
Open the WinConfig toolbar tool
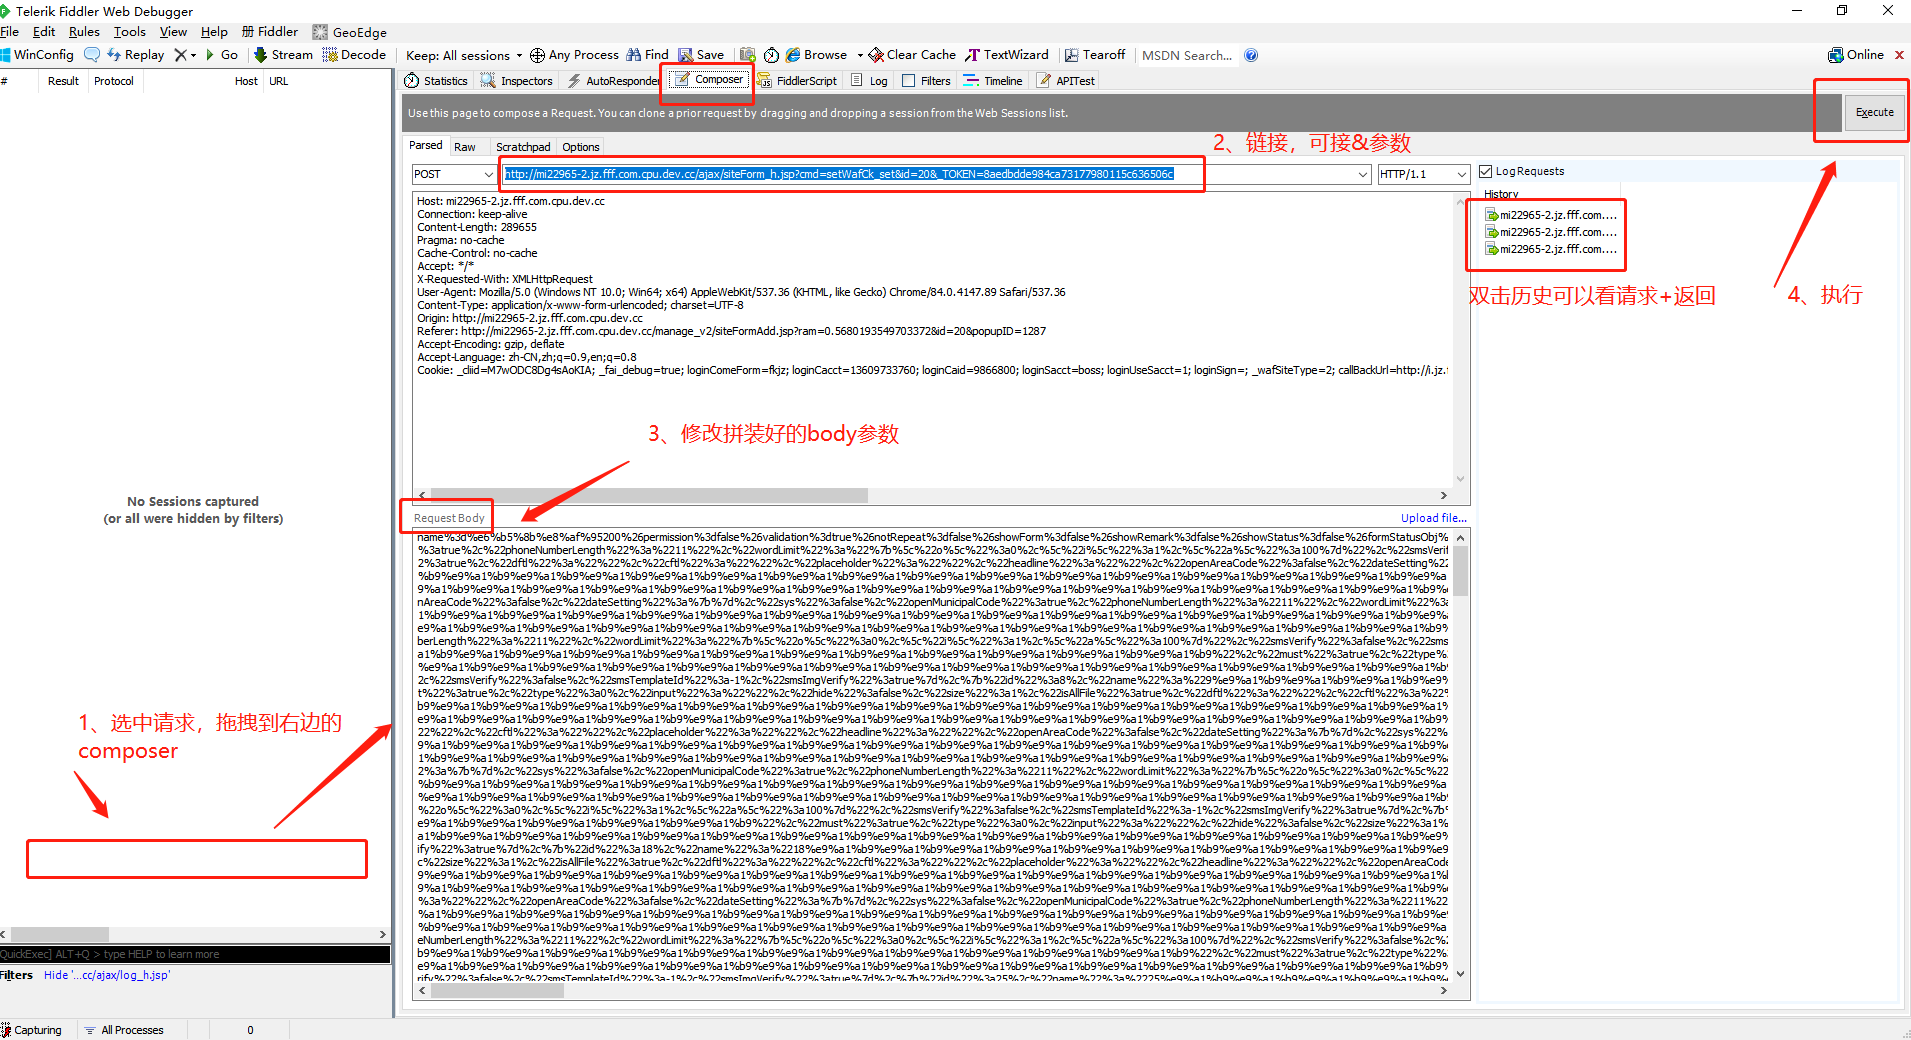(x=38, y=55)
